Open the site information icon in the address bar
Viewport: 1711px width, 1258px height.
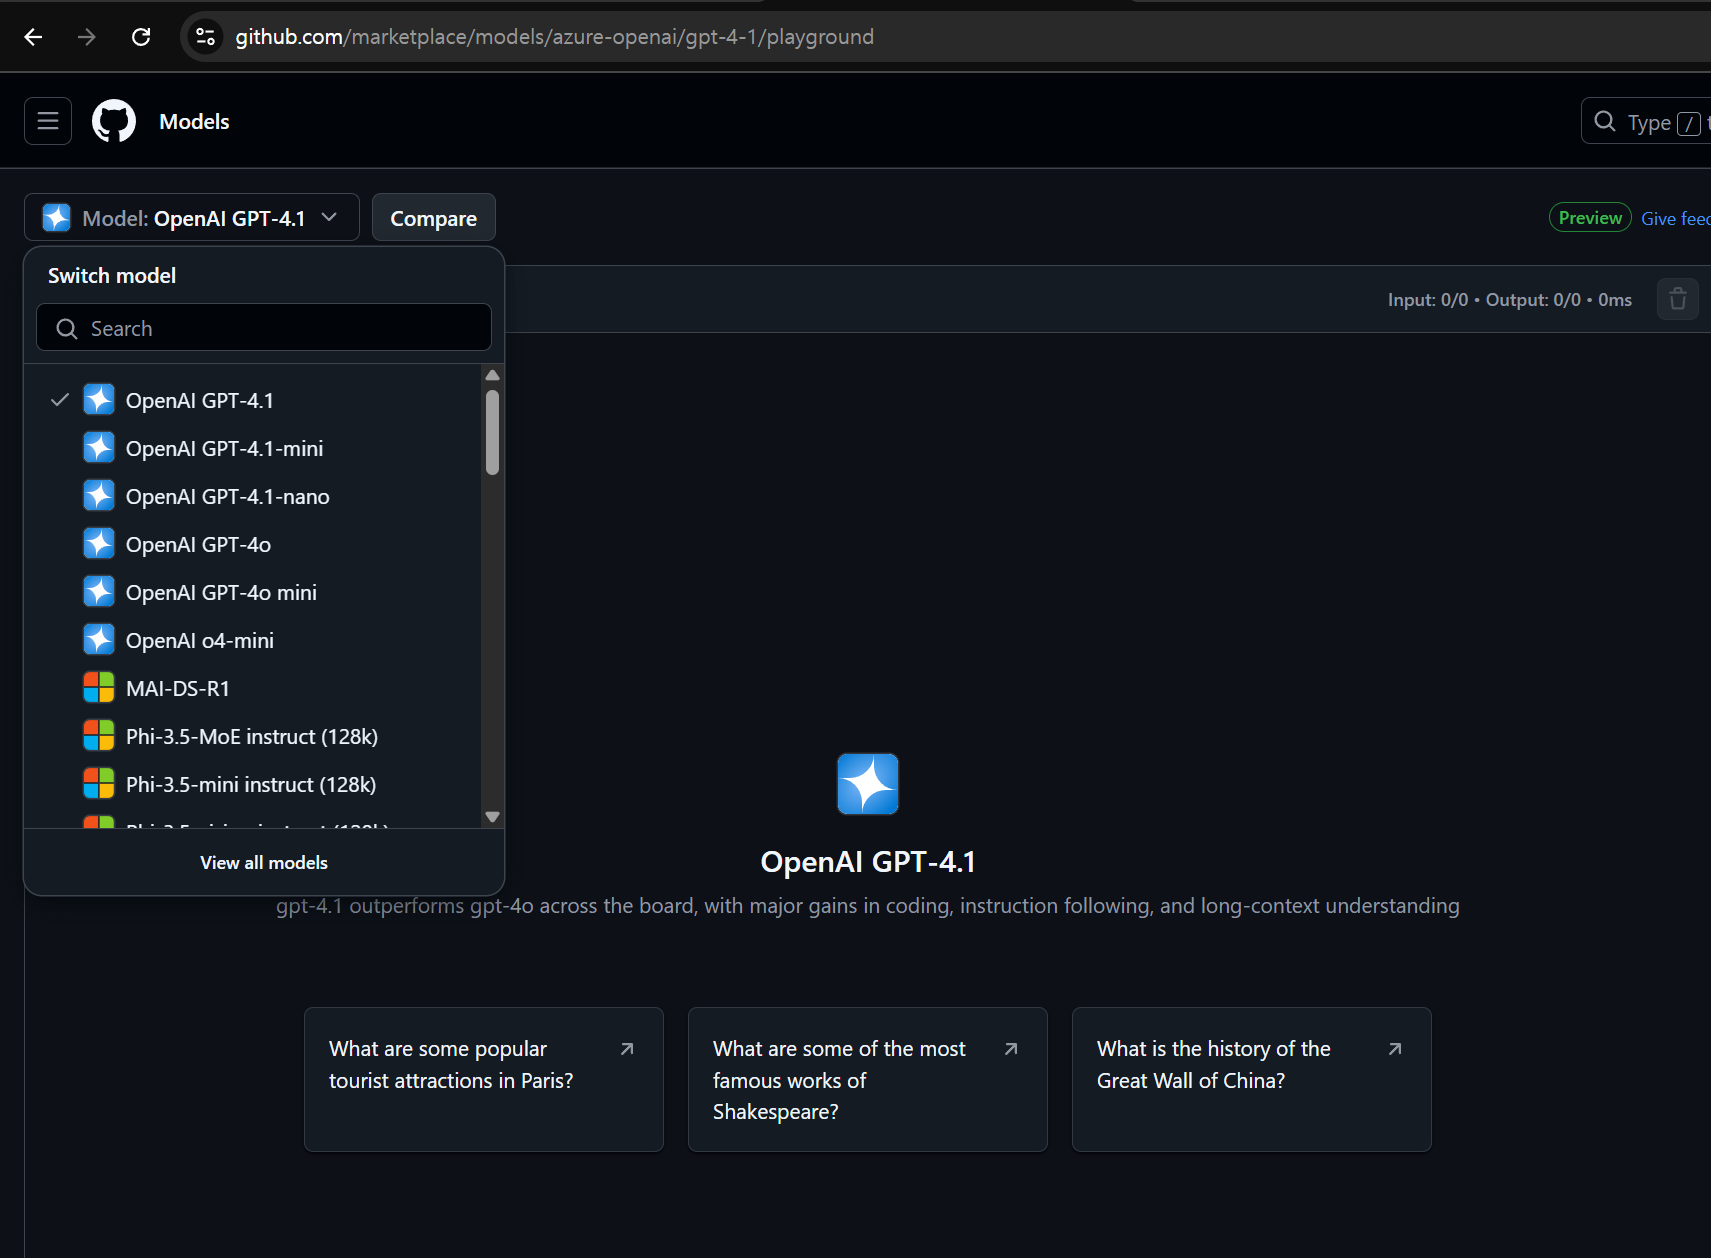point(205,37)
